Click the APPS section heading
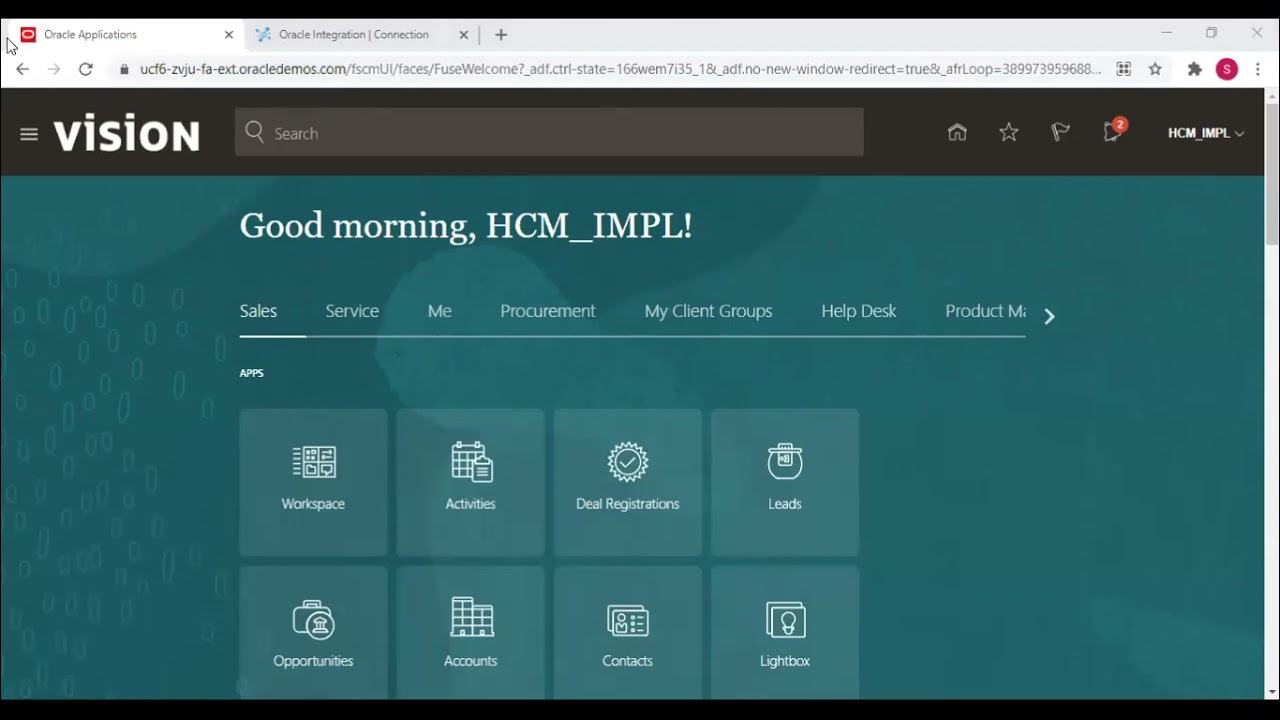Screen dimensions: 1280x720 pyautogui.click(x=252, y=373)
